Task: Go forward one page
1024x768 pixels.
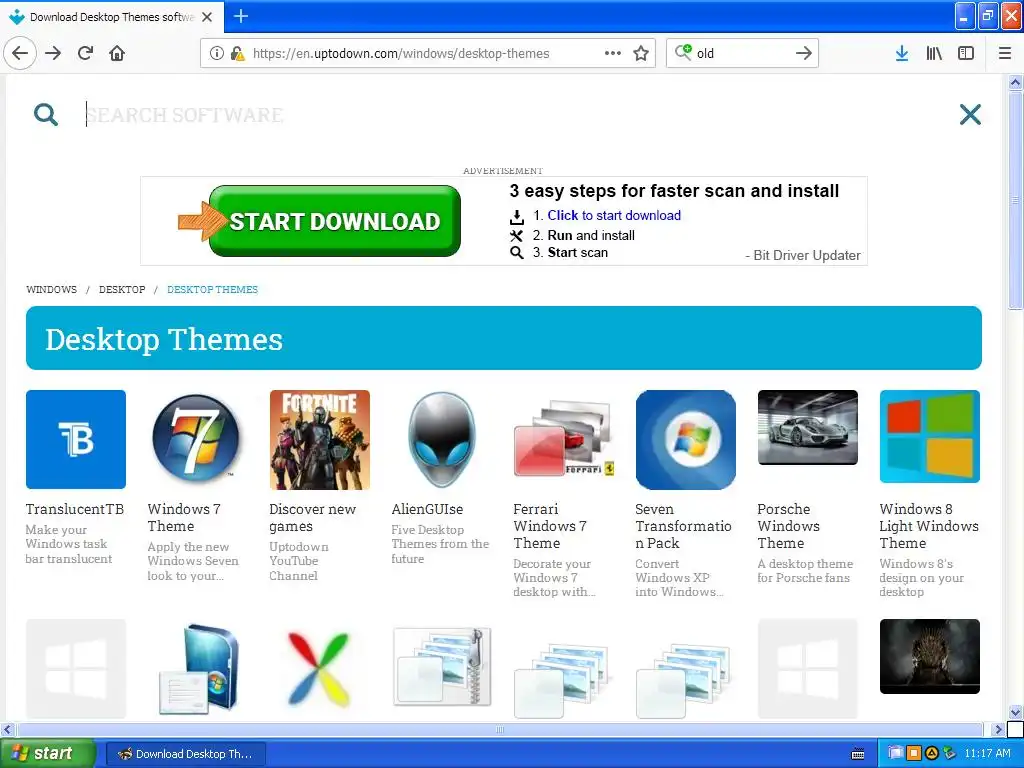Action: [53, 53]
